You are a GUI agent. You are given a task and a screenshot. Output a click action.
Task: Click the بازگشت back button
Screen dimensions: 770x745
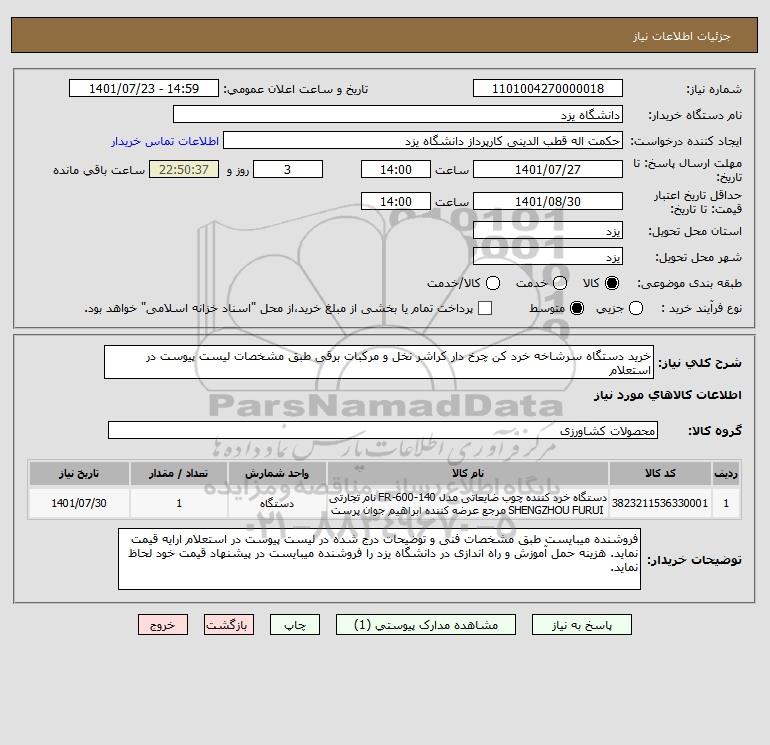coord(229,625)
